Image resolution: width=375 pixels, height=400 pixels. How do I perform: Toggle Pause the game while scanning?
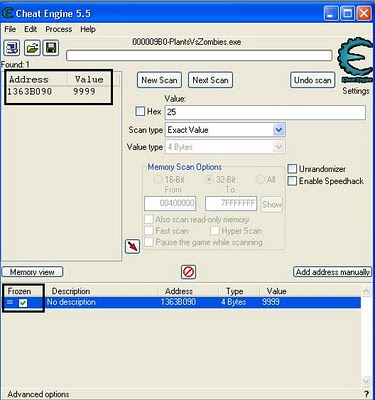[149, 242]
